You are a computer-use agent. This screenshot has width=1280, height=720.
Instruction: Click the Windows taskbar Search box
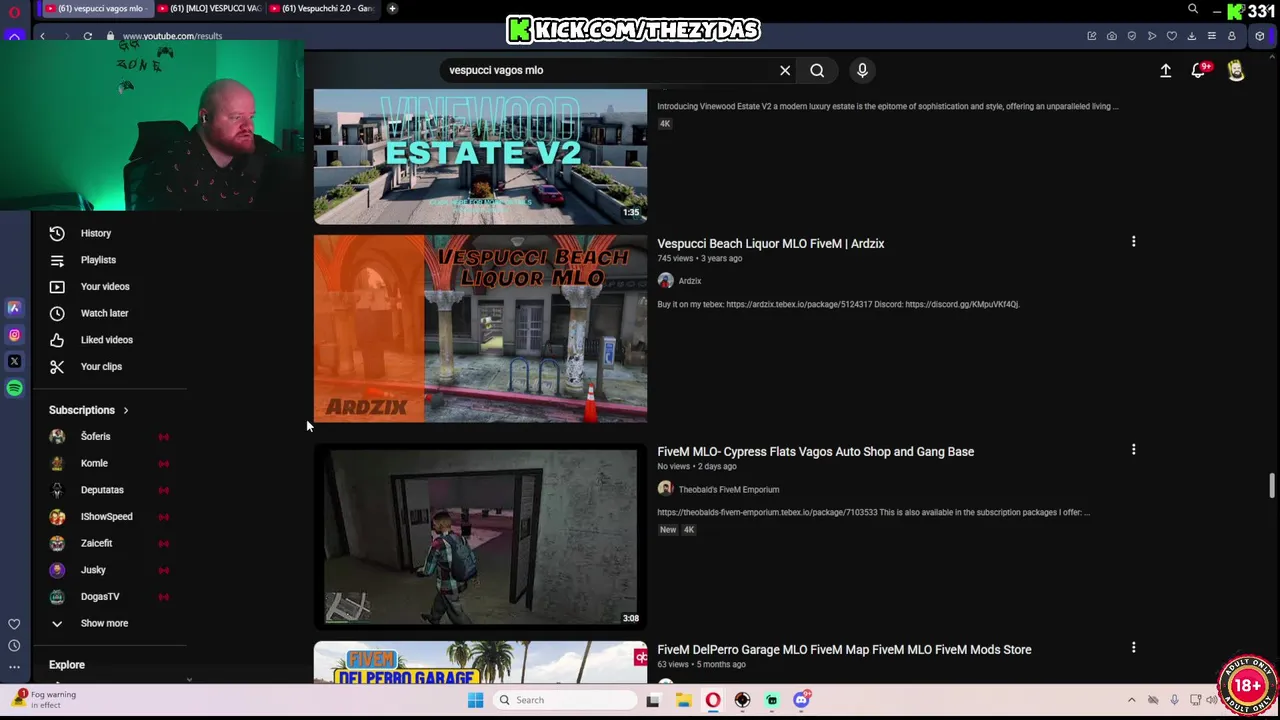(564, 700)
